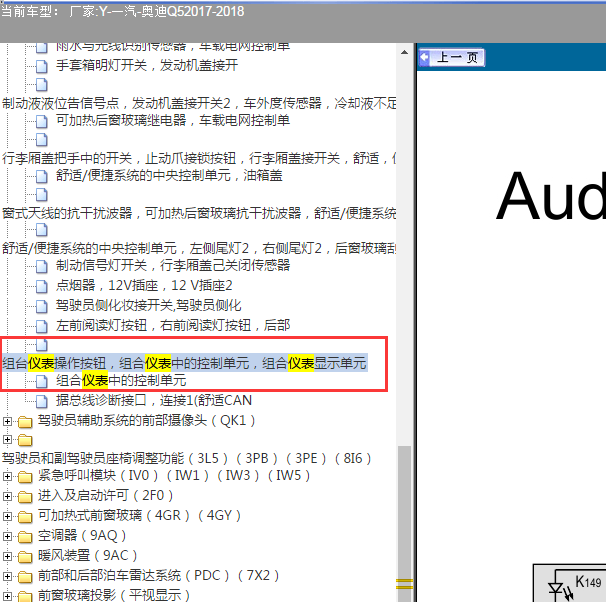The width and height of the screenshot is (606, 602).
Task: Open document 据总线诊断接口，连接1(舒适CAN
Action: click(x=154, y=400)
